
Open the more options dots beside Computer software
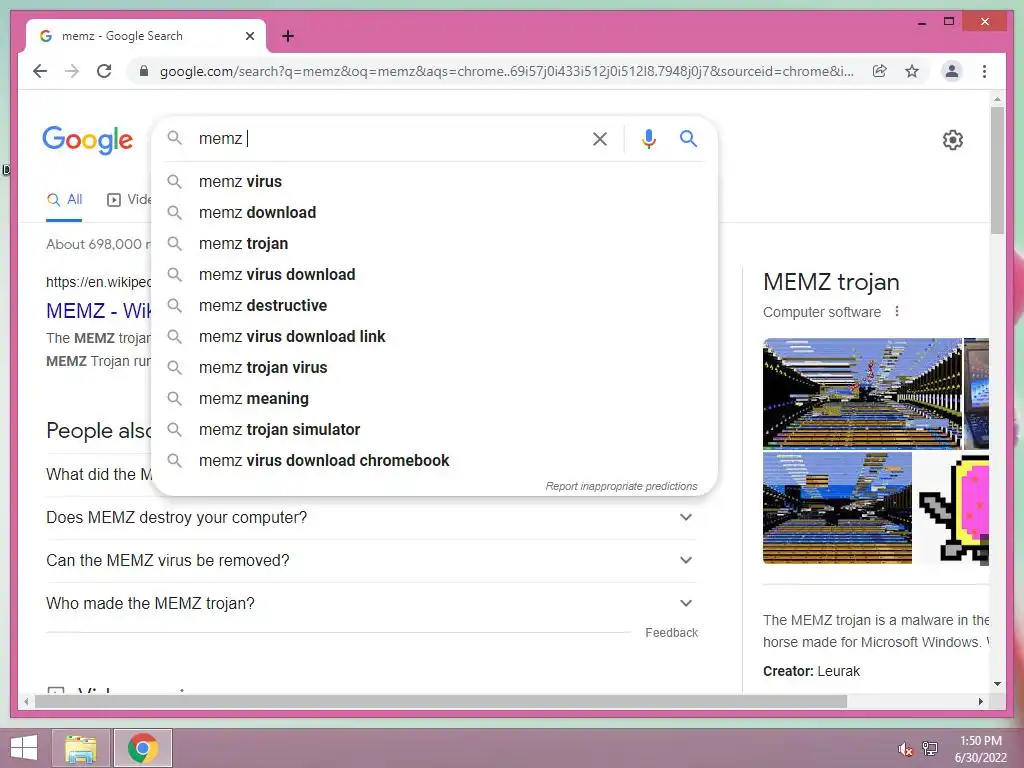897,312
